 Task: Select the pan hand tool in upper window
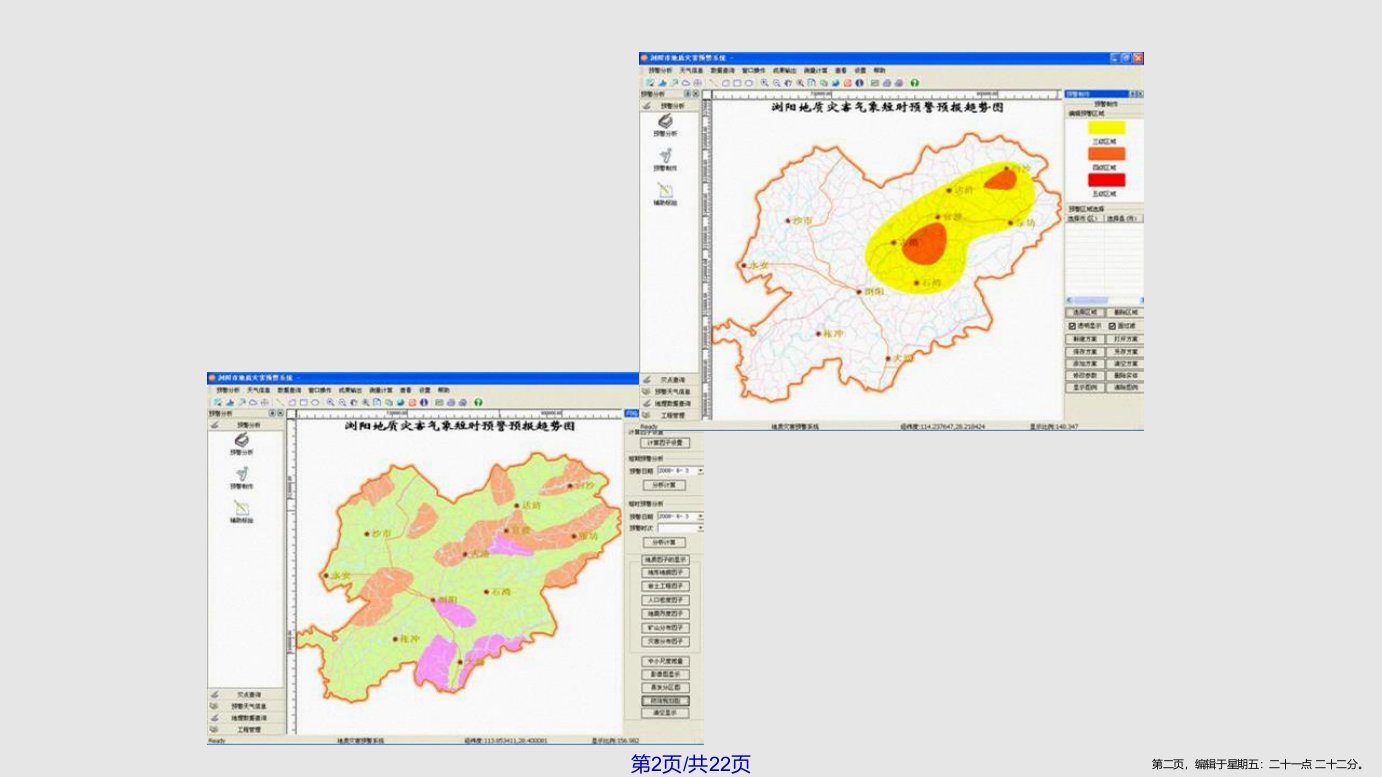tap(788, 83)
